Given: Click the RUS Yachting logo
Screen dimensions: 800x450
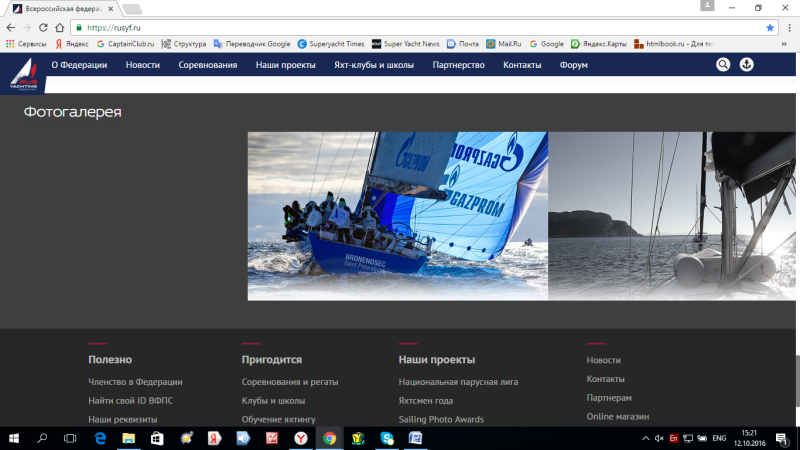Looking at the screenshot, I should coord(24,74).
